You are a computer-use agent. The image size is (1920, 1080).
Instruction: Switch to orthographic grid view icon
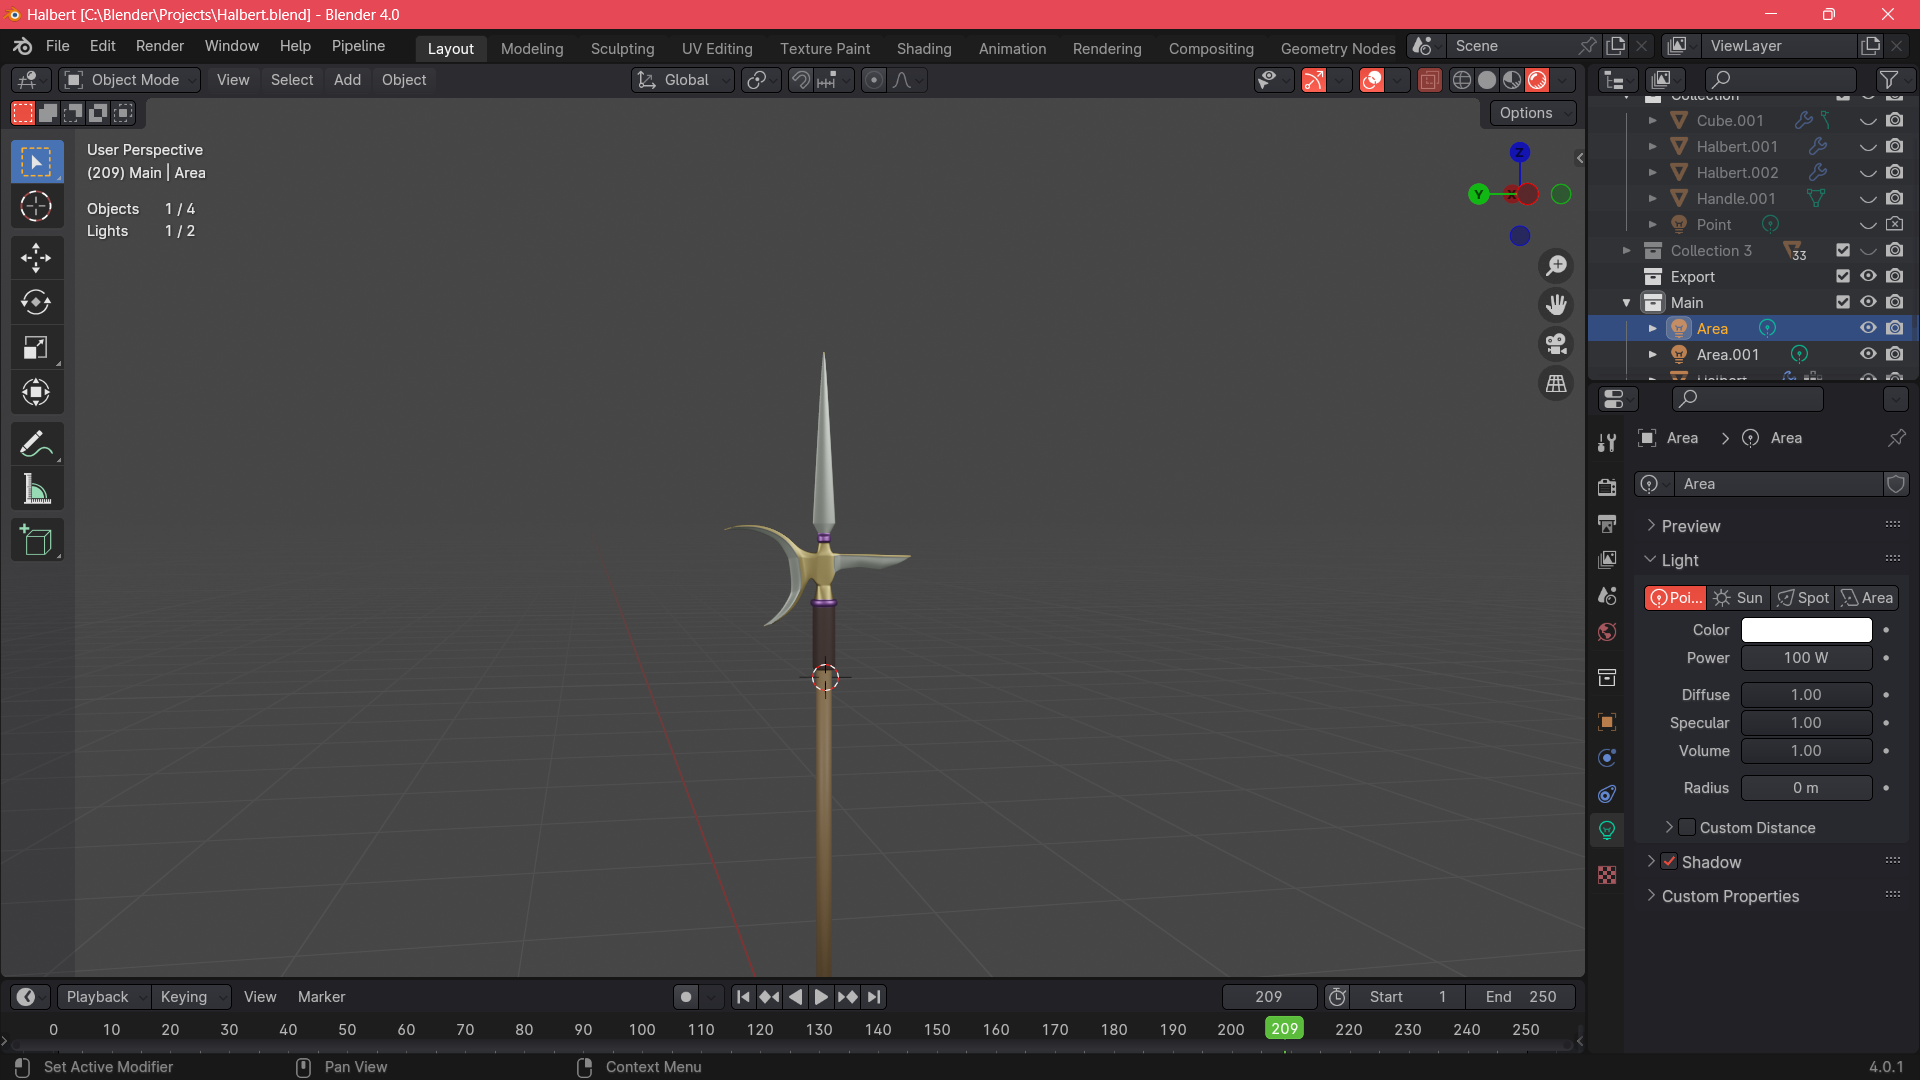coord(1556,384)
